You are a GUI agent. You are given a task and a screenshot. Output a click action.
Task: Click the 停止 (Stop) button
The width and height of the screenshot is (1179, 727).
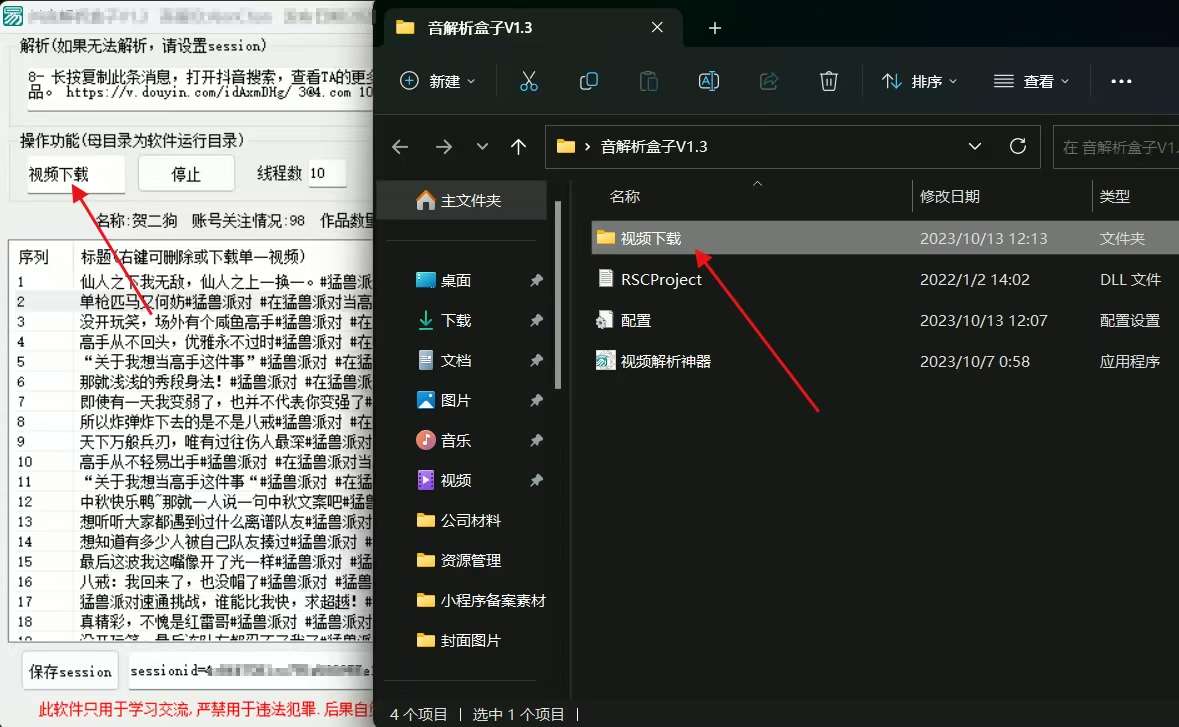point(186,174)
